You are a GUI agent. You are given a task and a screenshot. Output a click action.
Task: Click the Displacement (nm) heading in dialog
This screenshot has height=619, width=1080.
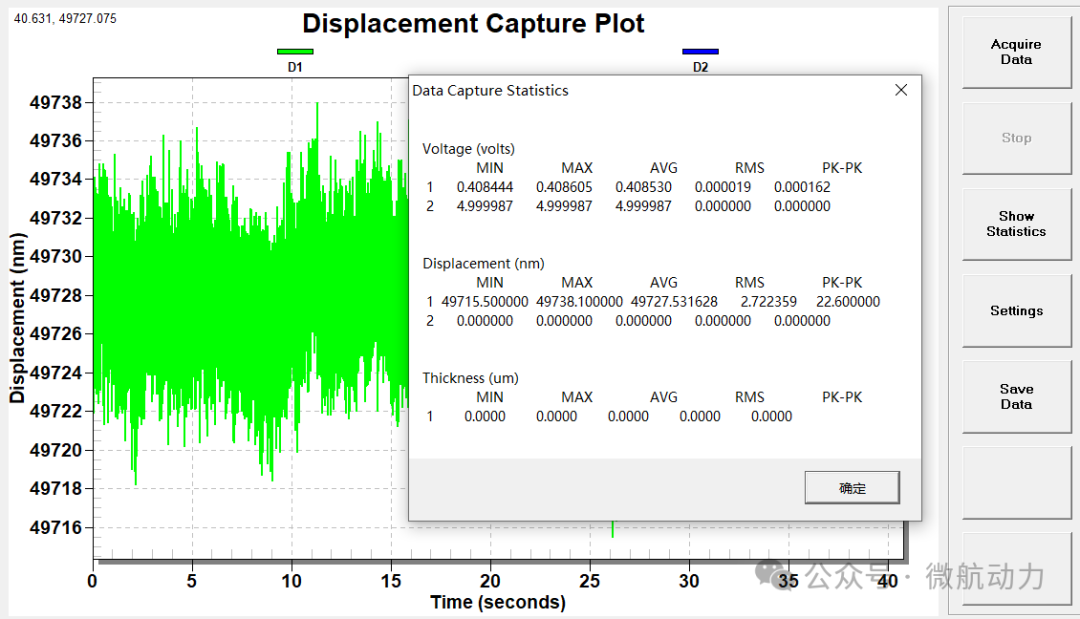tap(484, 264)
